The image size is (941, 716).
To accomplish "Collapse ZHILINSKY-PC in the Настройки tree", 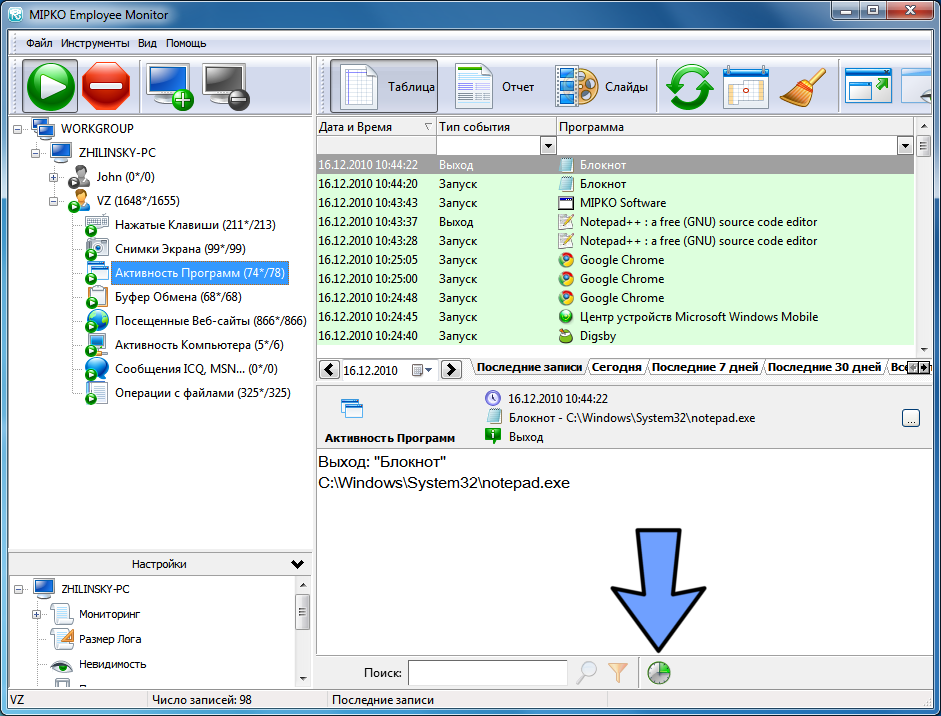I will point(19,589).
